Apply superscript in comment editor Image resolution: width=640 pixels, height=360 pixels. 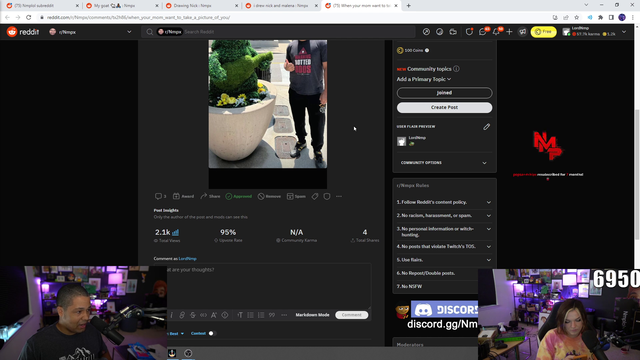214,315
